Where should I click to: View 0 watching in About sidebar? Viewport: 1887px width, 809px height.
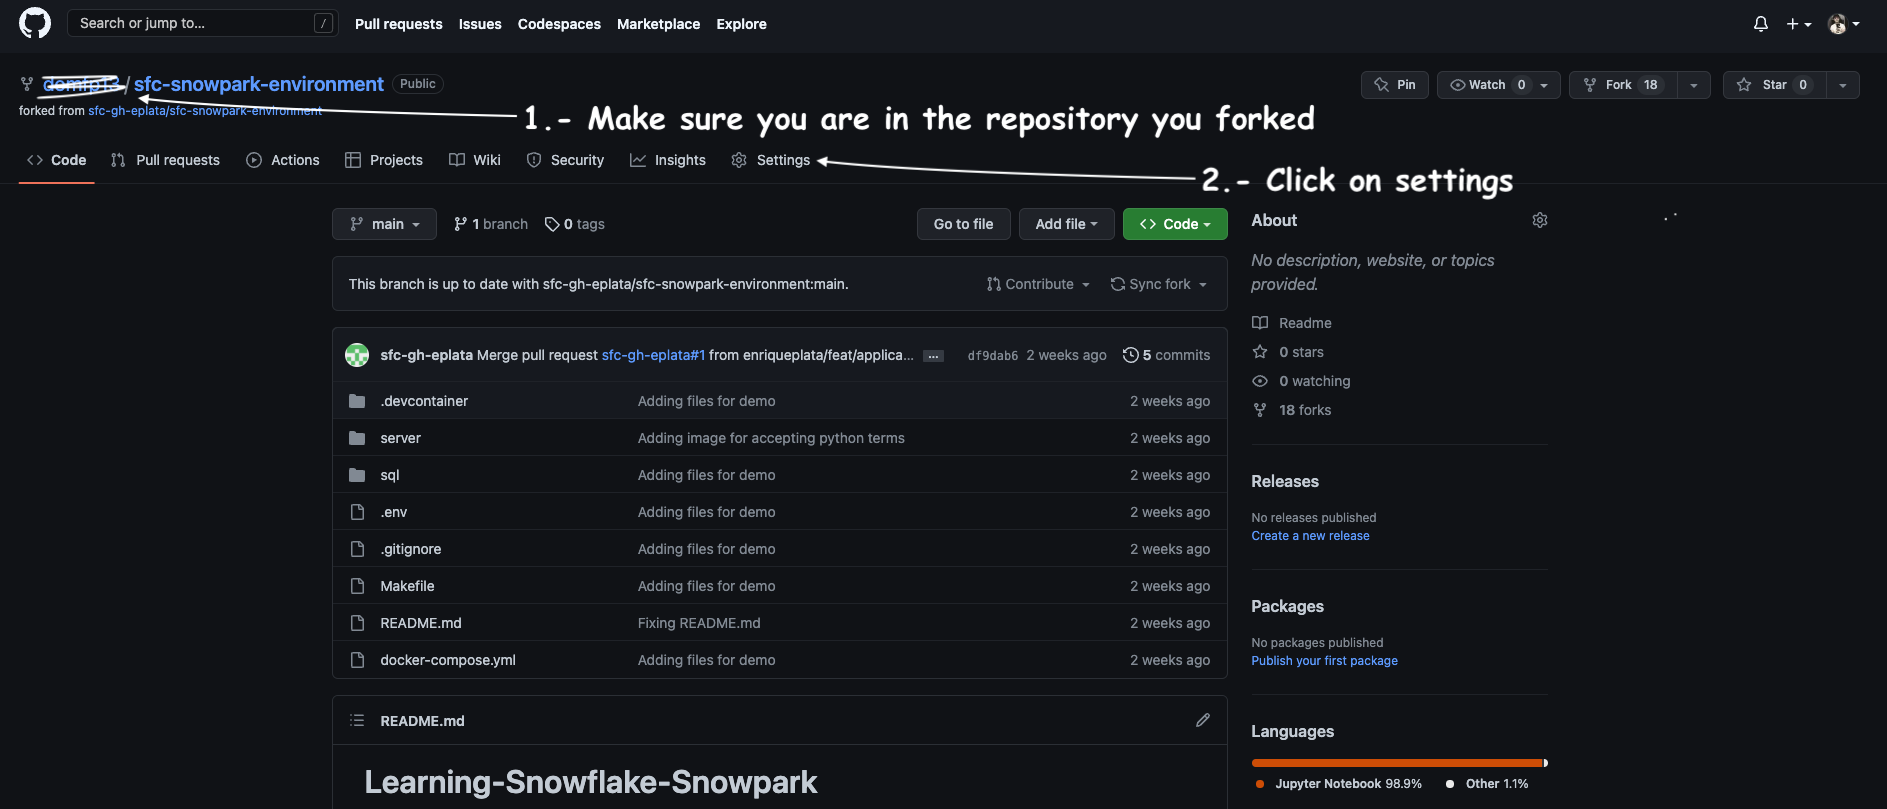[x=1301, y=381]
